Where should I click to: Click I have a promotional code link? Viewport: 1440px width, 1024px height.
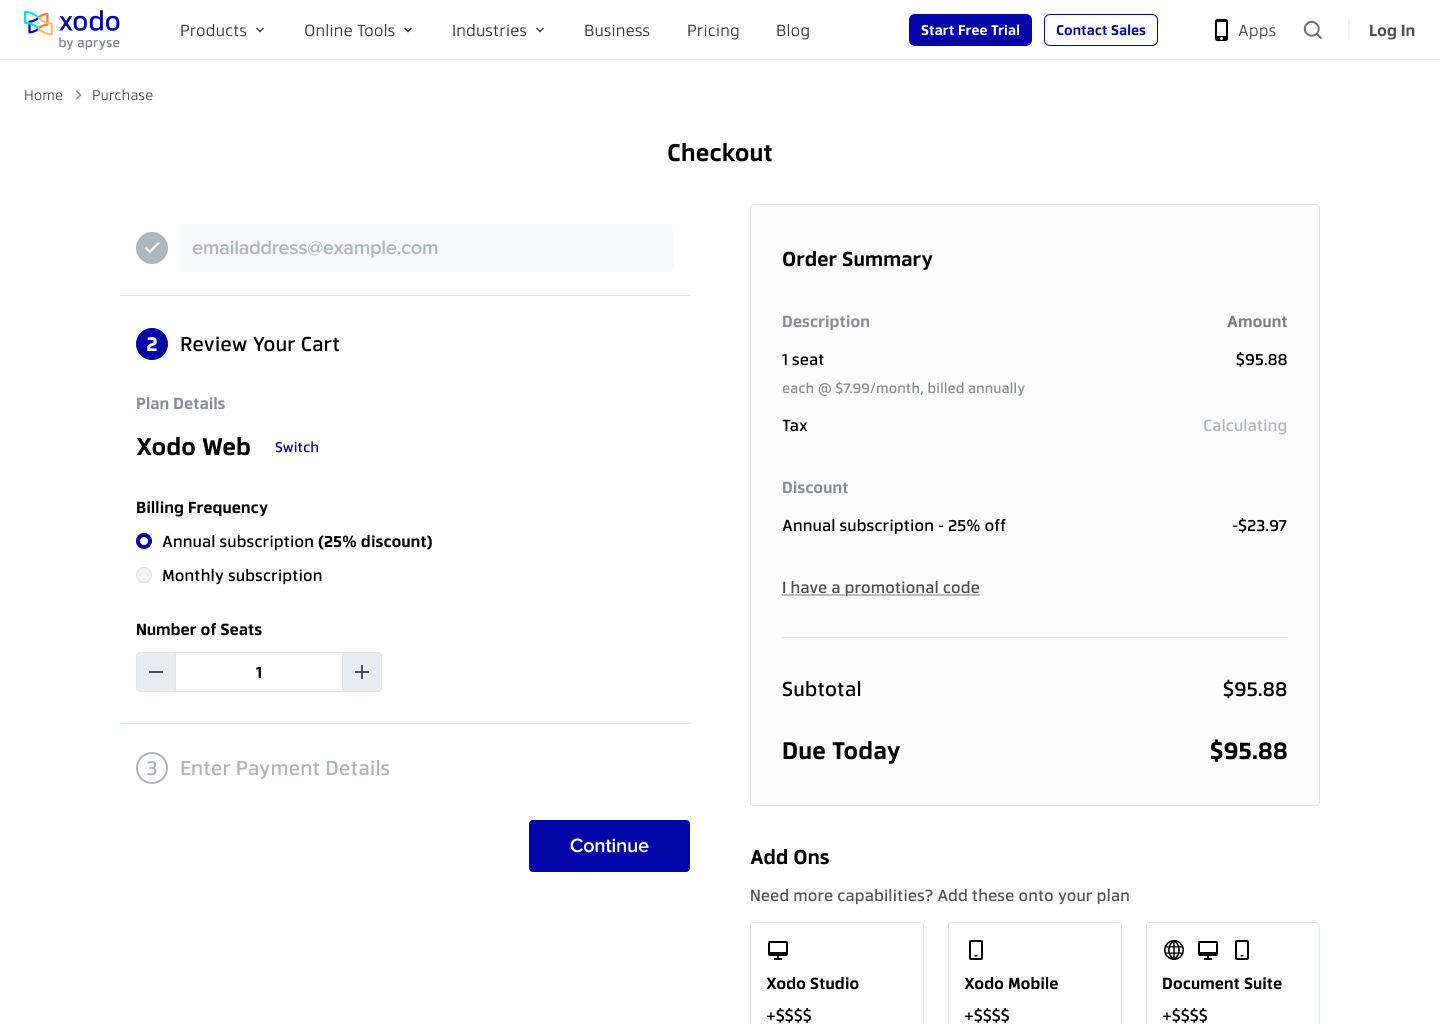881,587
